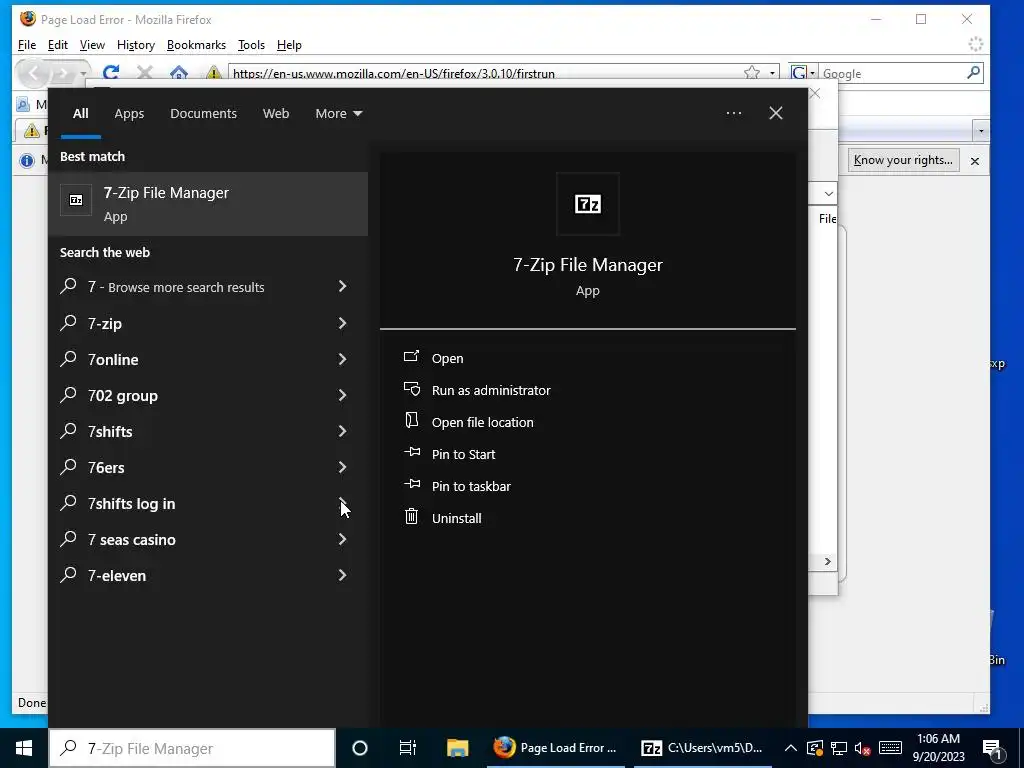Click the Uninstall trash can icon

pos(411,517)
